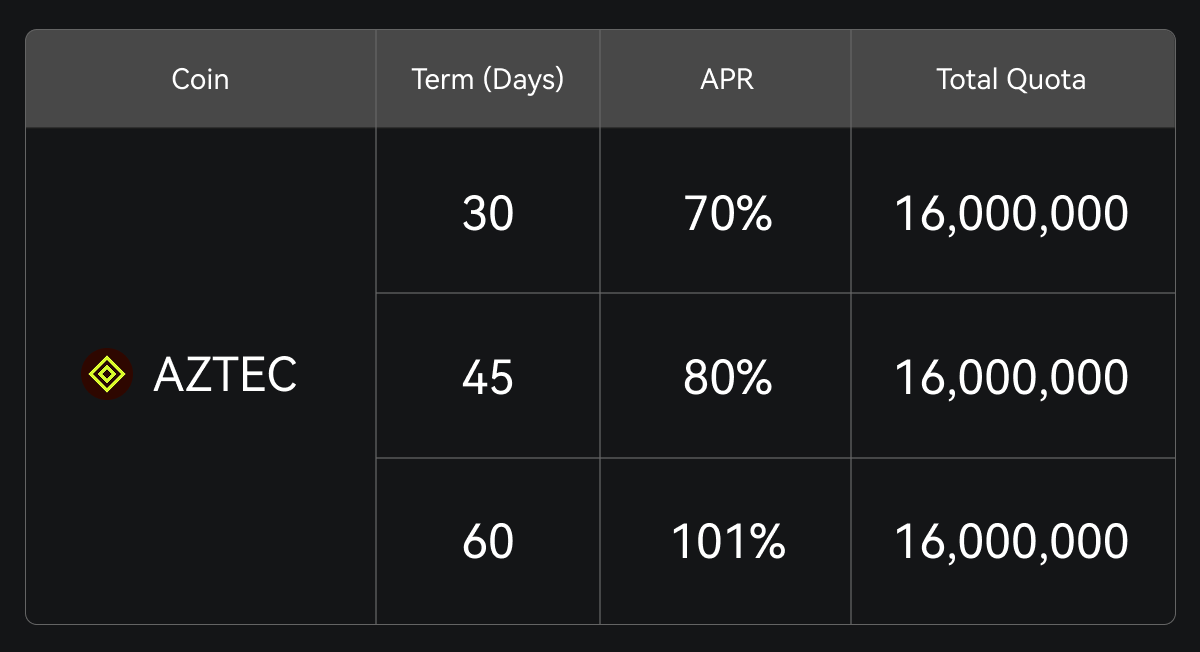Select the Total Quota column header
The height and width of the screenshot is (652, 1200).
(1011, 80)
